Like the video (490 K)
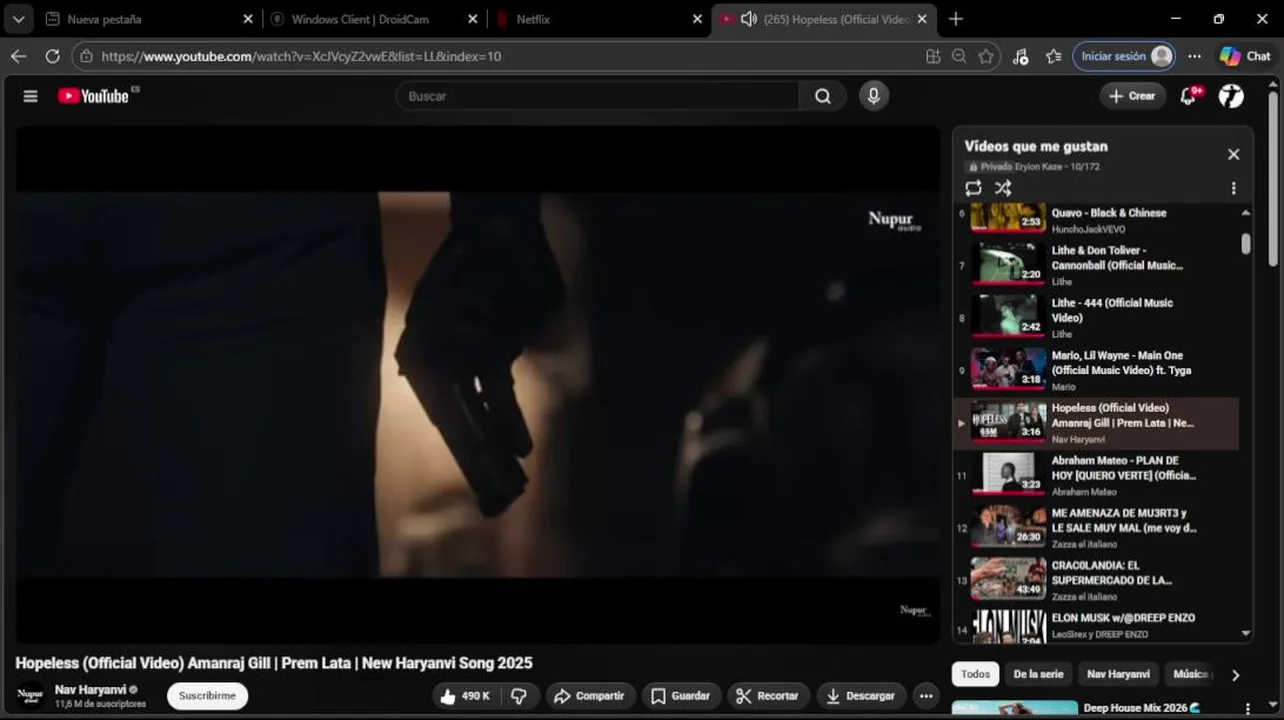1284x720 pixels. (x=465, y=696)
